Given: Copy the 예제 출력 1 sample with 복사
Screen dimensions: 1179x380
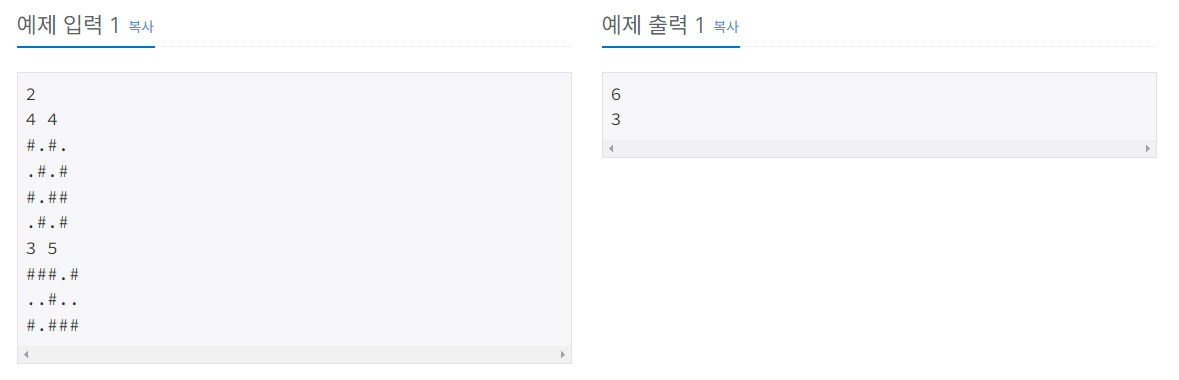Looking at the screenshot, I should pyautogui.click(x=726, y=26).
